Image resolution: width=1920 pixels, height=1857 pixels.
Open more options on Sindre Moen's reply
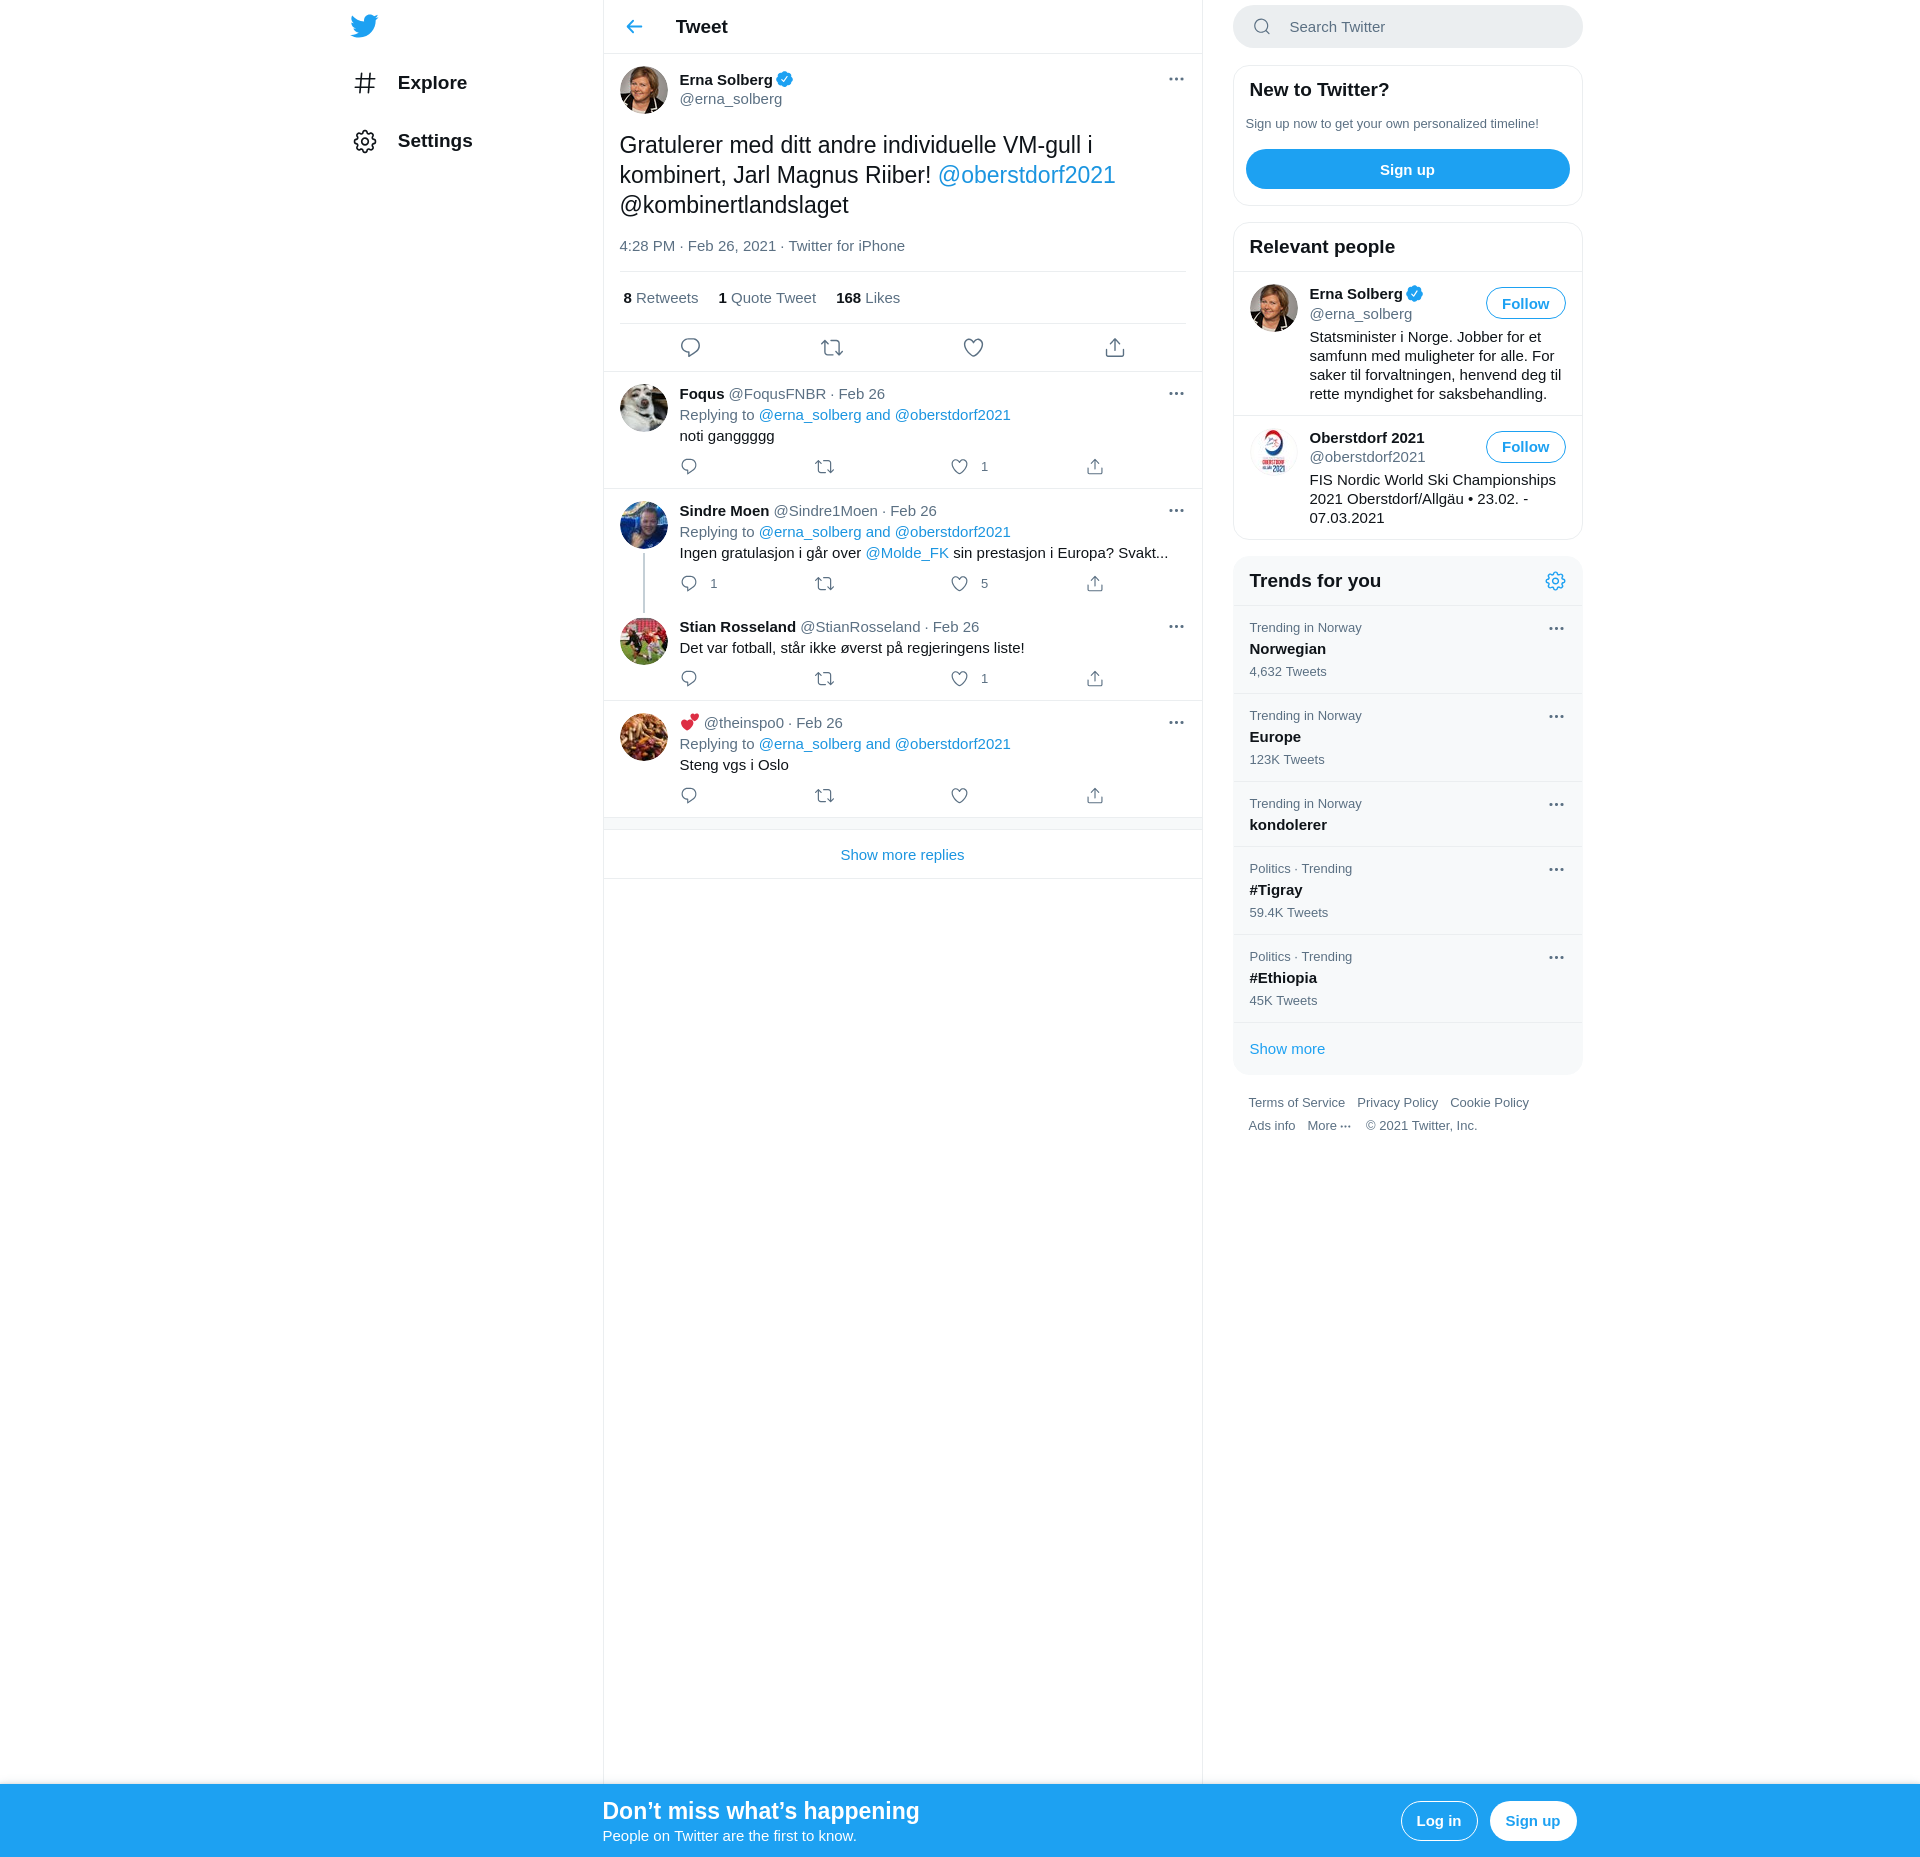click(1176, 511)
